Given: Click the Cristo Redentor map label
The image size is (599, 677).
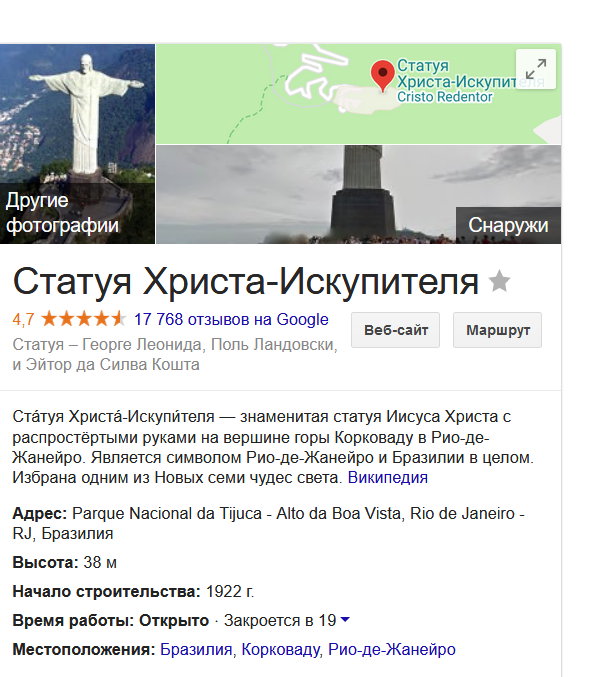Looking at the screenshot, I should pyautogui.click(x=444, y=97).
